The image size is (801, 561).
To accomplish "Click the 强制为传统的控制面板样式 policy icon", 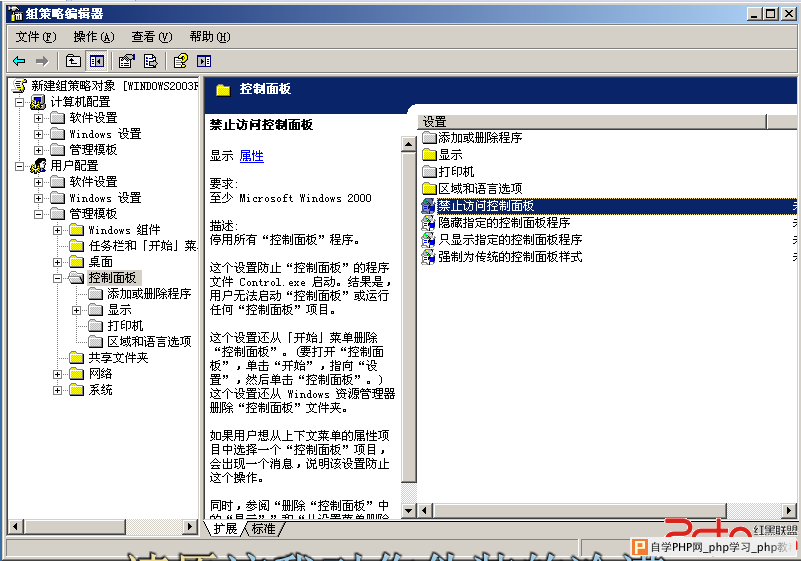I will (x=428, y=256).
